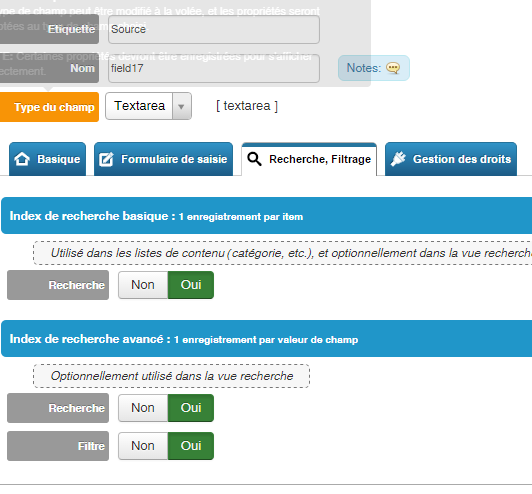Focus the Etiquette field containing Source
This screenshot has height=494, width=532.
tap(214, 30)
